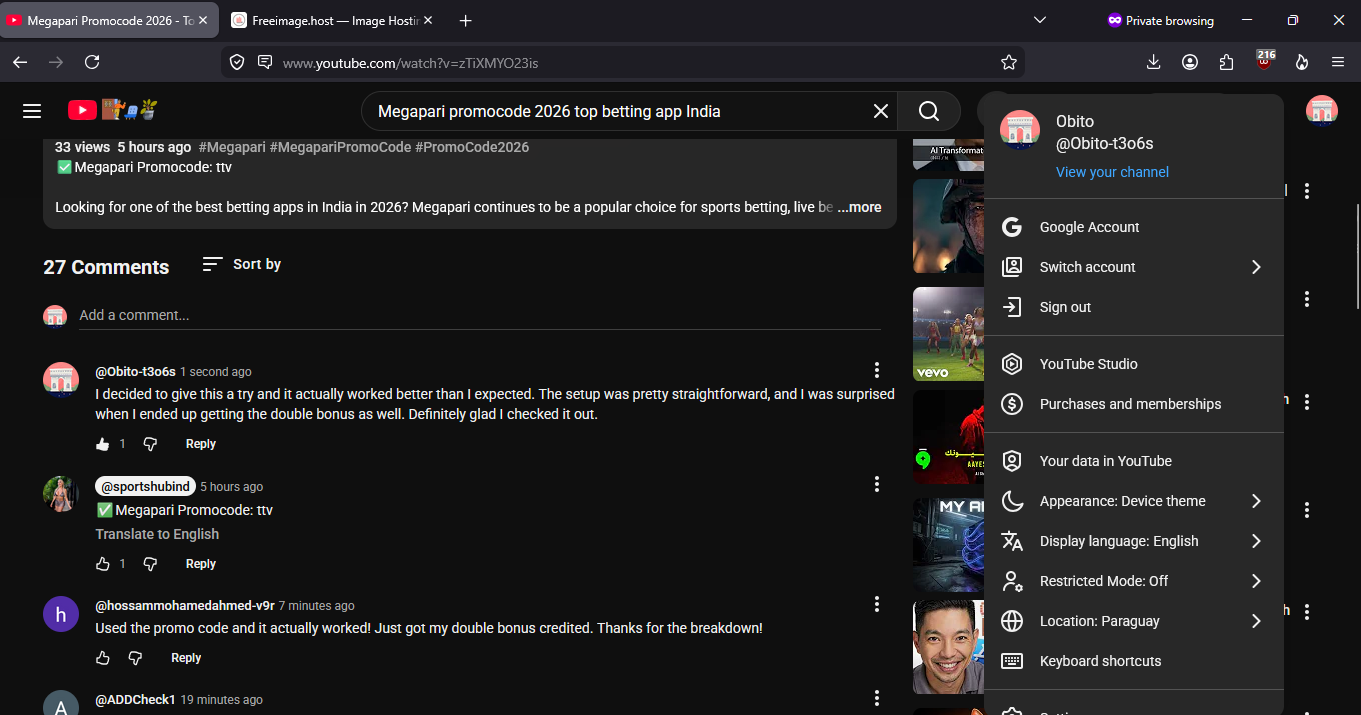Open Keyboard shortcuts from the menu
Viewport: 1361px width, 715px height.
point(1134,661)
